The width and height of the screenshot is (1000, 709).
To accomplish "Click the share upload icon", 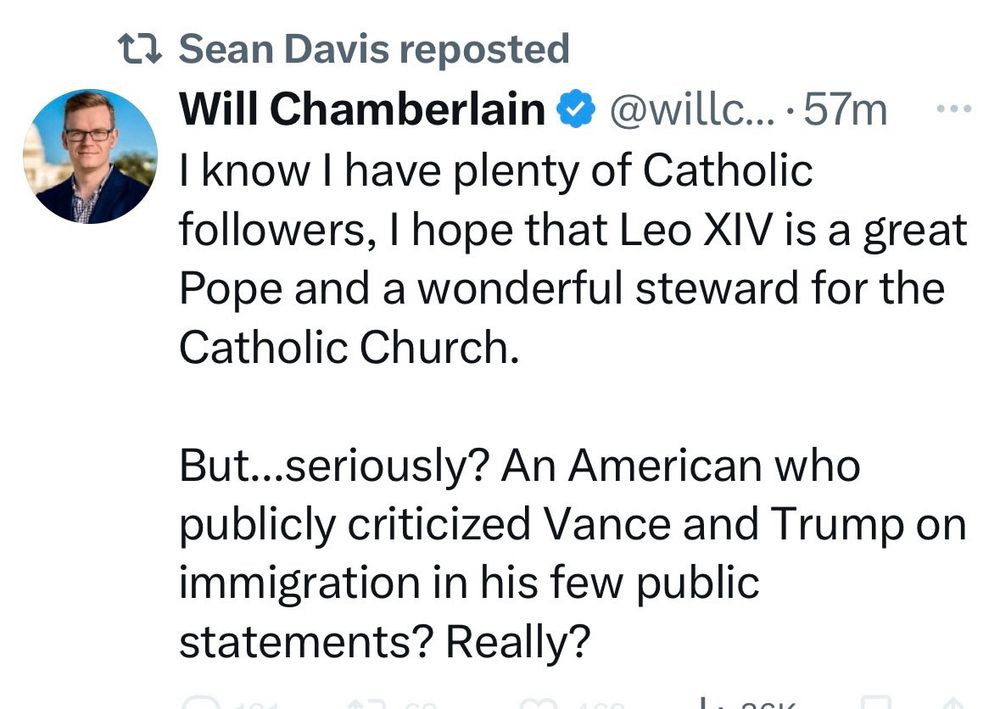I will coord(953,704).
